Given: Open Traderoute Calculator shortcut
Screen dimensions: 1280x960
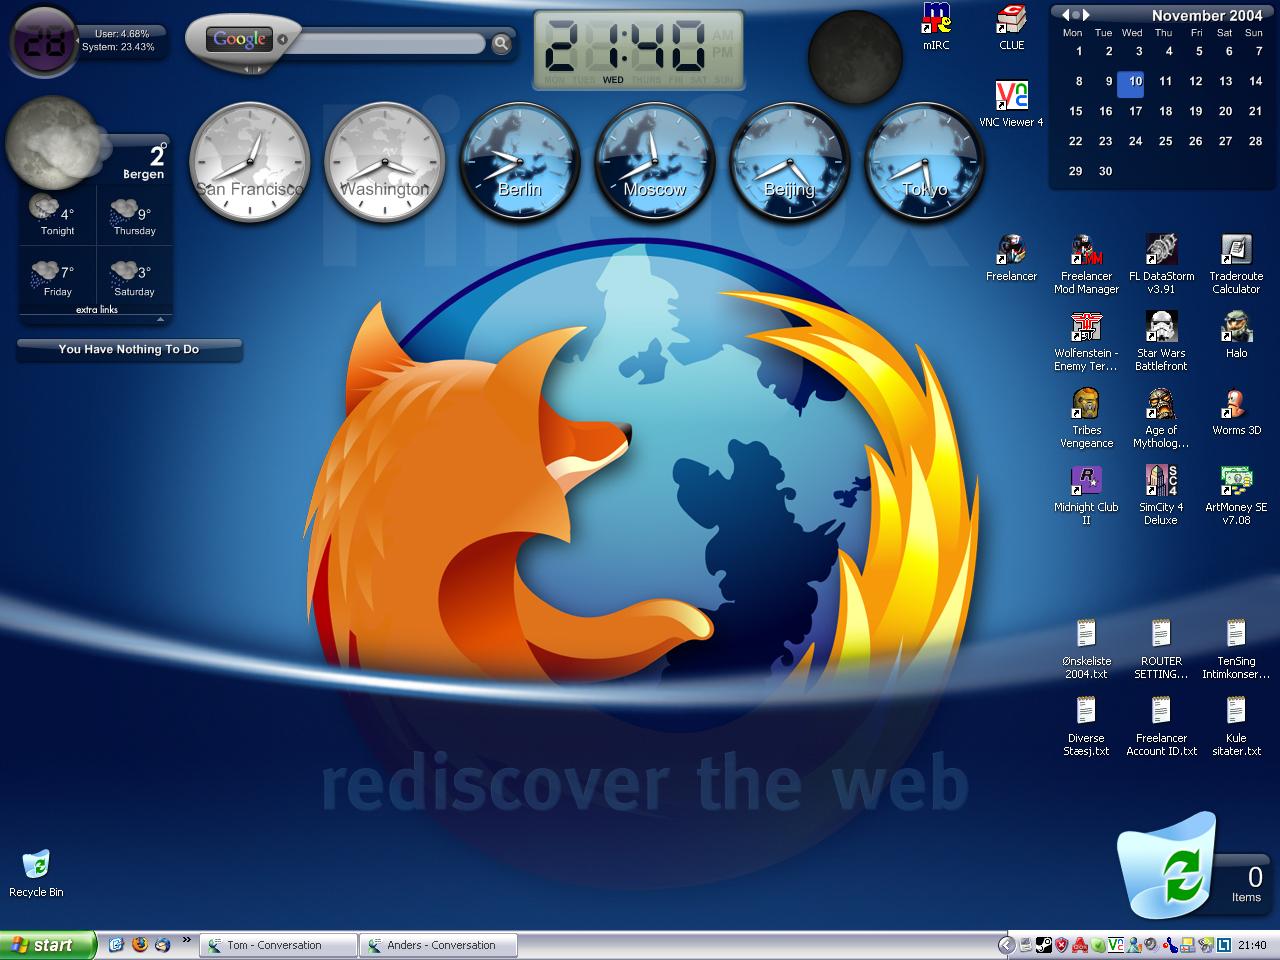Looking at the screenshot, I should coord(1236,264).
